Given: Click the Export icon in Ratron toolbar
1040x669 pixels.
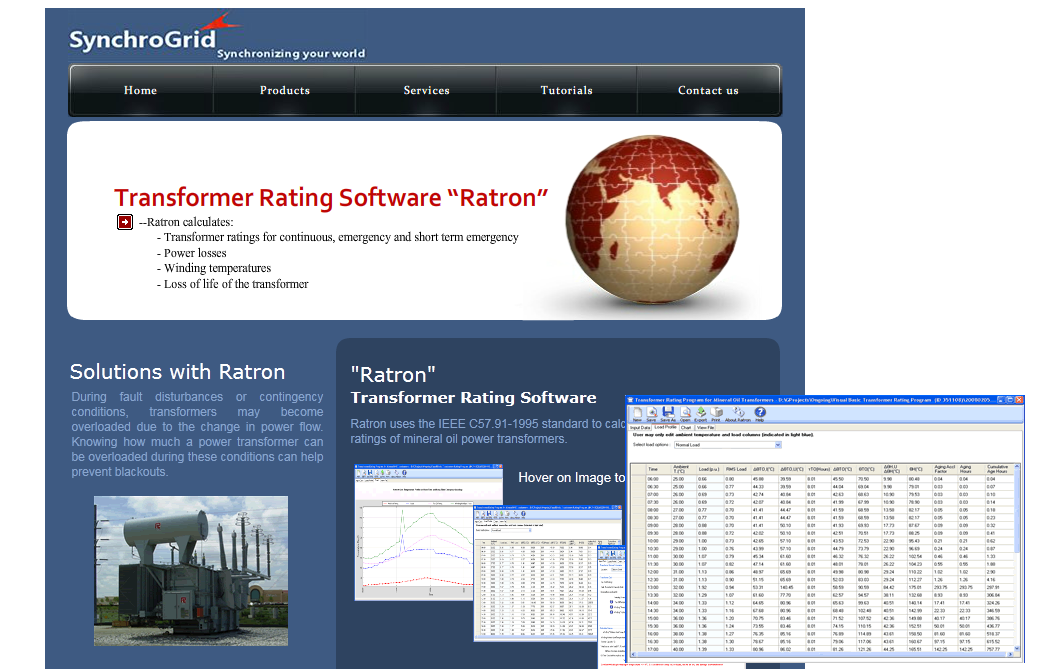Looking at the screenshot, I should (x=701, y=412).
